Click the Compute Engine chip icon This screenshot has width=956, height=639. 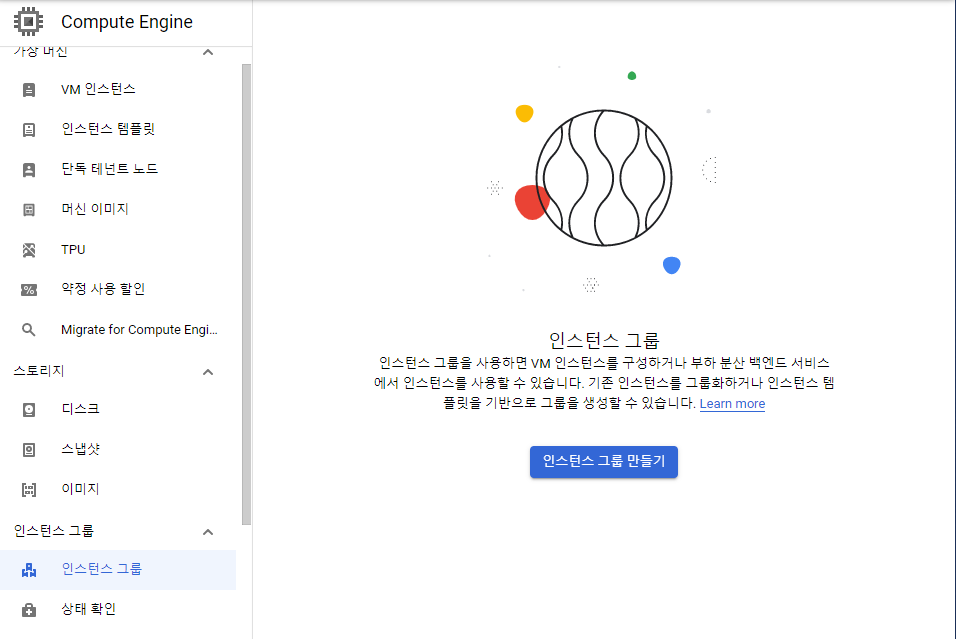[28, 21]
